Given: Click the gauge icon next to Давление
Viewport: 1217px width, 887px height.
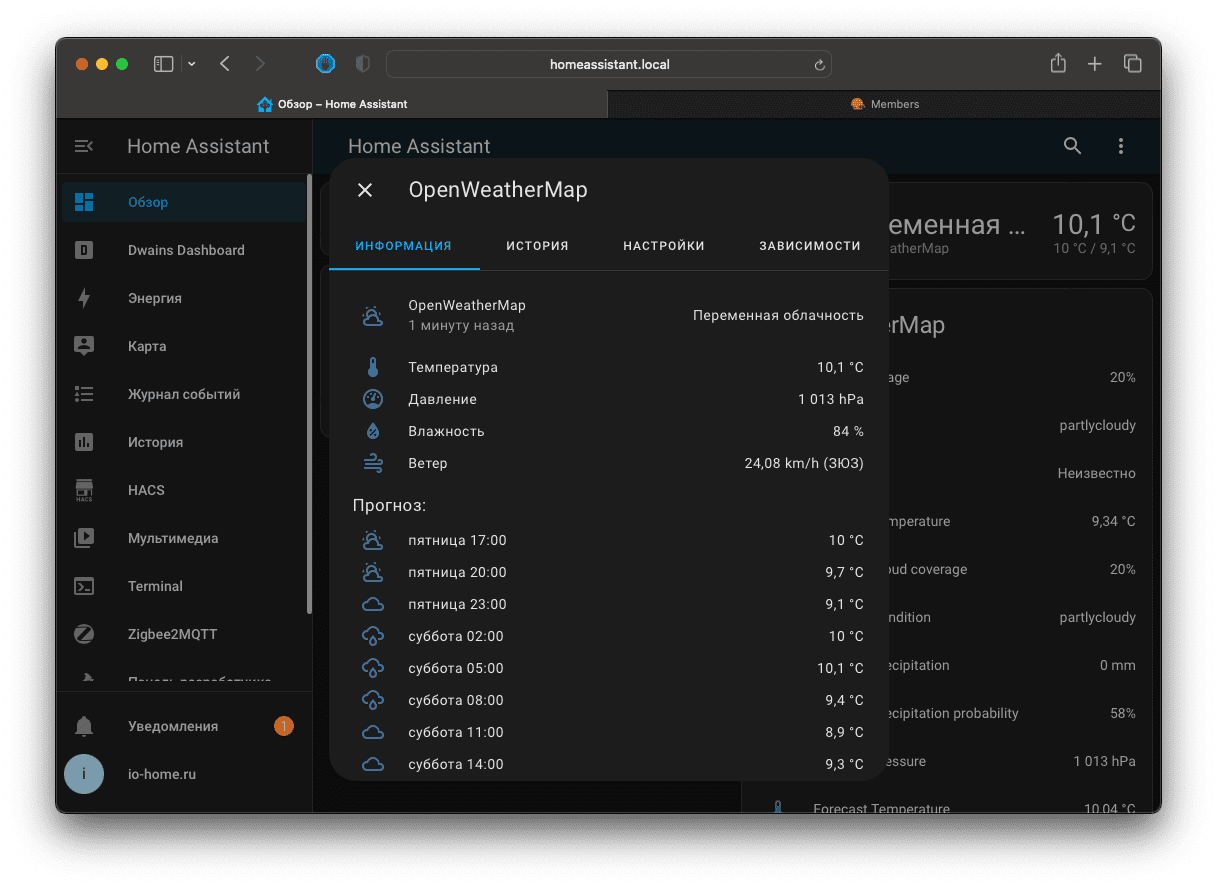Looking at the screenshot, I should point(372,399).
